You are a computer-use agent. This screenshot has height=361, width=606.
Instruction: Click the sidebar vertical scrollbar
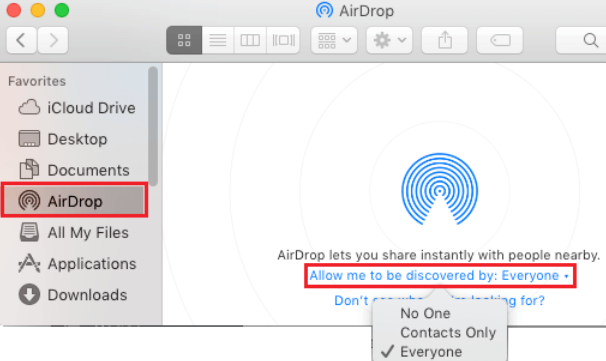[153, 126]
